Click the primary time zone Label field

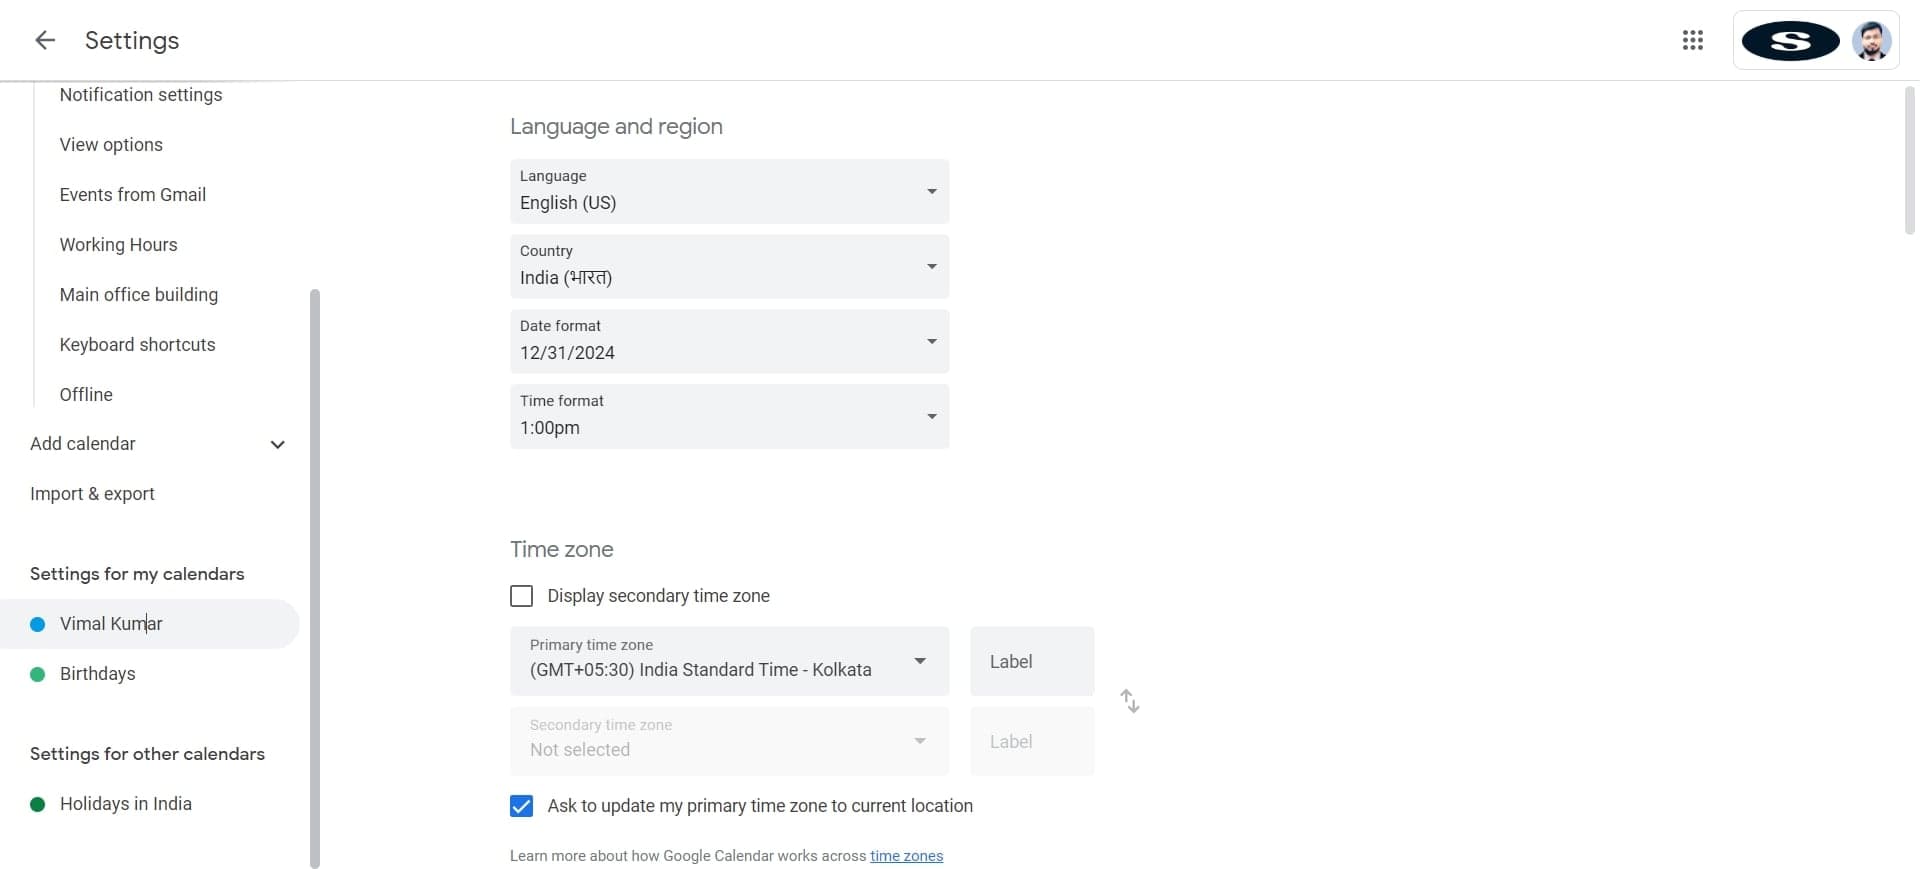1031,661
